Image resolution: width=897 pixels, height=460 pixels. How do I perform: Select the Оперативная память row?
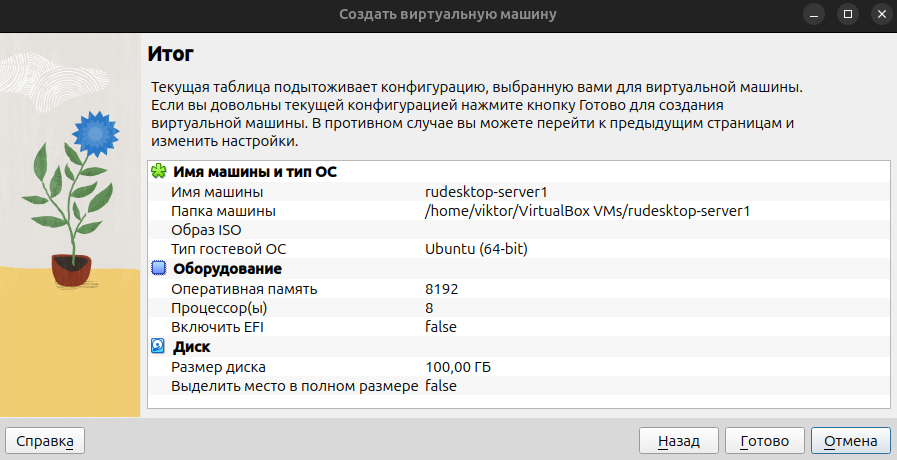244,289
